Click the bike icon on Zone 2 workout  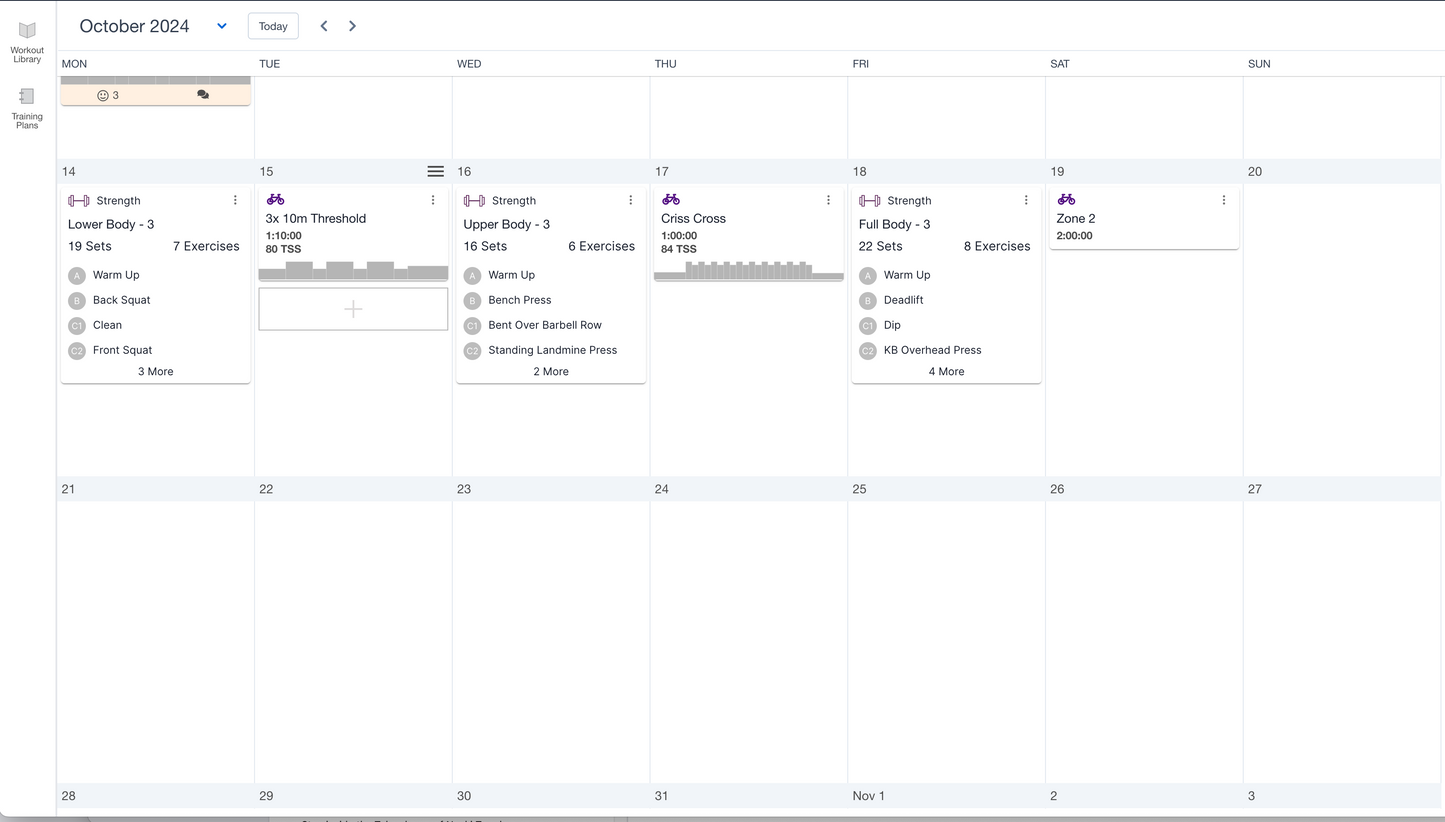coord(1066,200)
